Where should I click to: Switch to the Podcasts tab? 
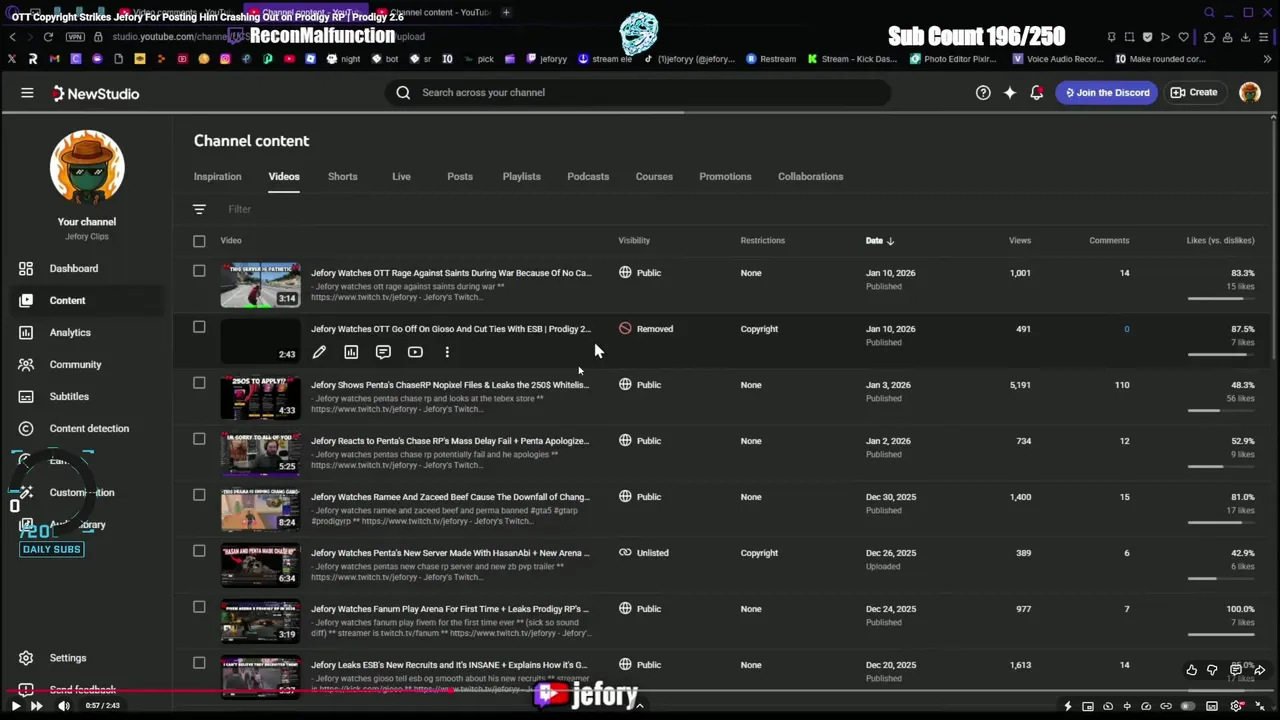point(588,176)
